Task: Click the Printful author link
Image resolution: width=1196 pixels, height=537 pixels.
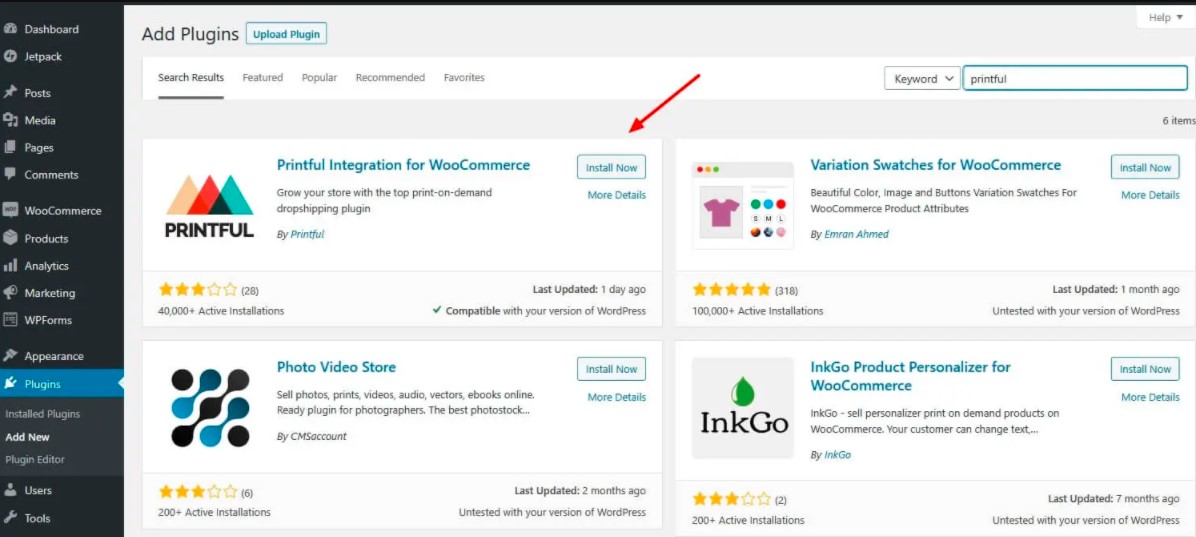Action: click(307, 234)
